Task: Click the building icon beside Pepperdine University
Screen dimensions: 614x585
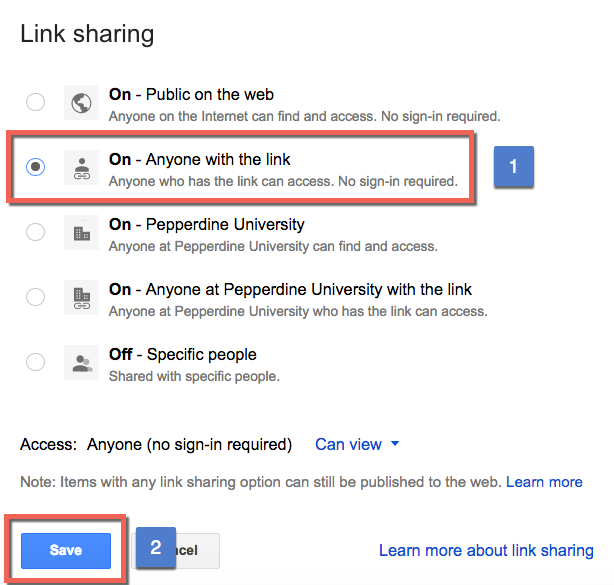Action: (81, 233)
